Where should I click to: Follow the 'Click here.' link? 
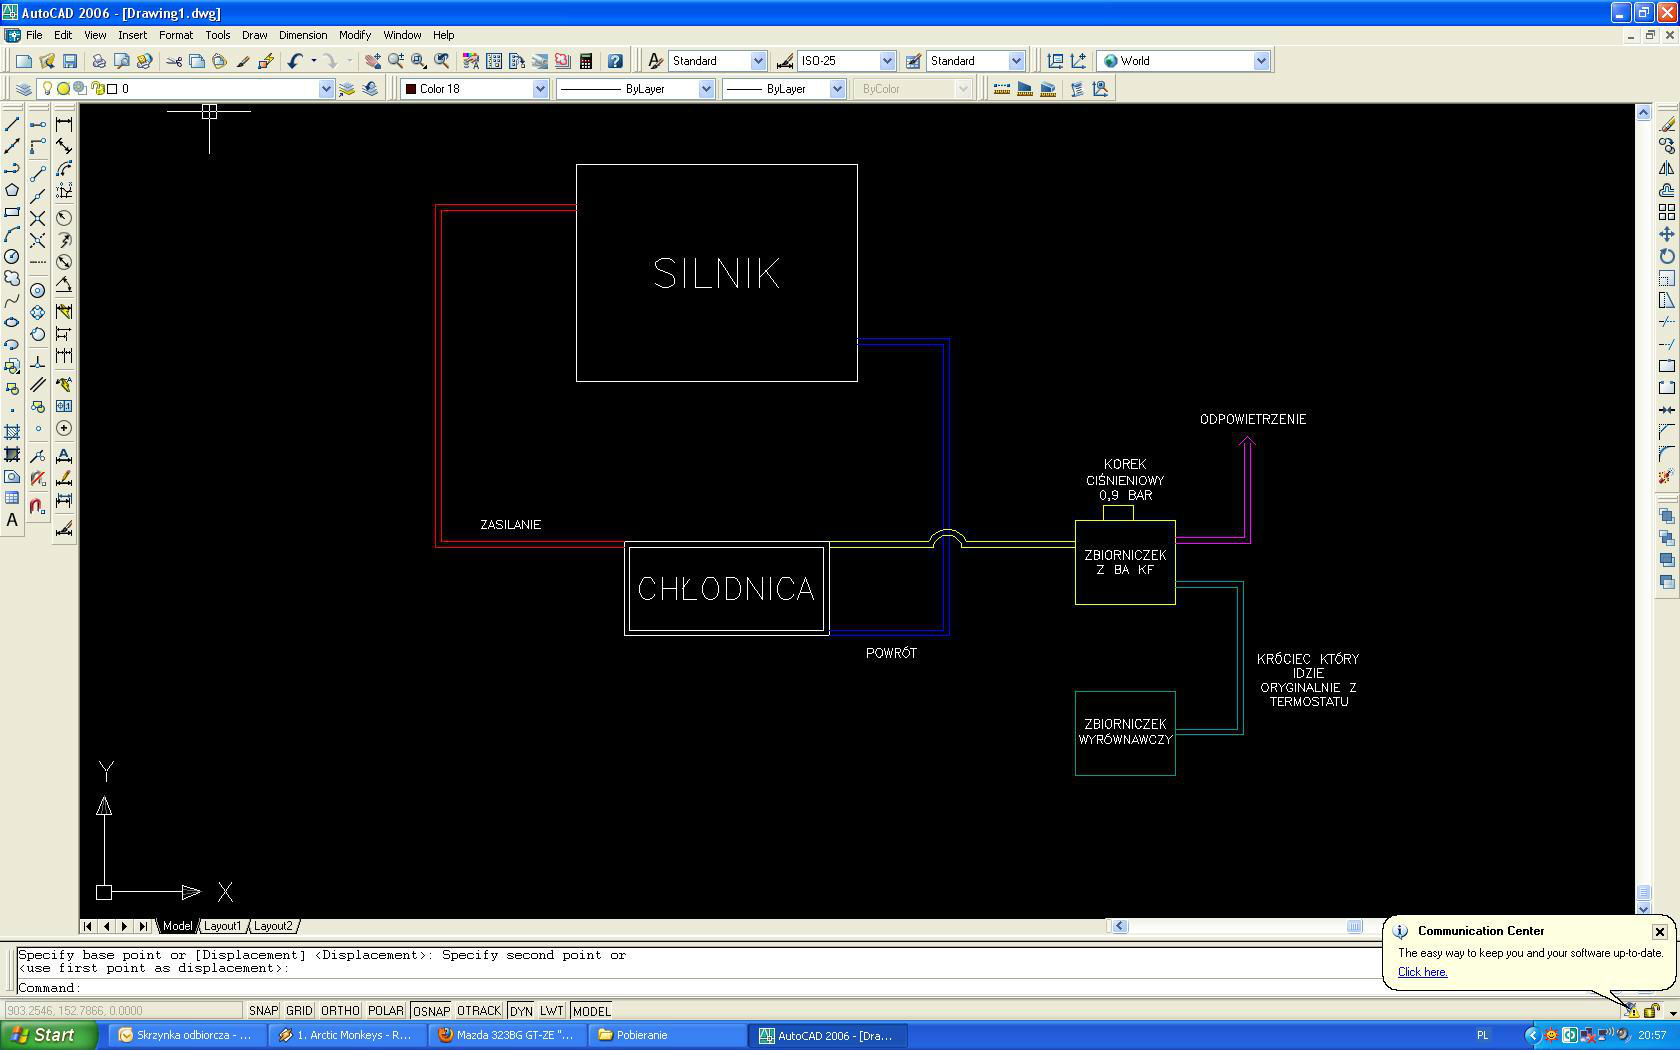point(1422,972)
